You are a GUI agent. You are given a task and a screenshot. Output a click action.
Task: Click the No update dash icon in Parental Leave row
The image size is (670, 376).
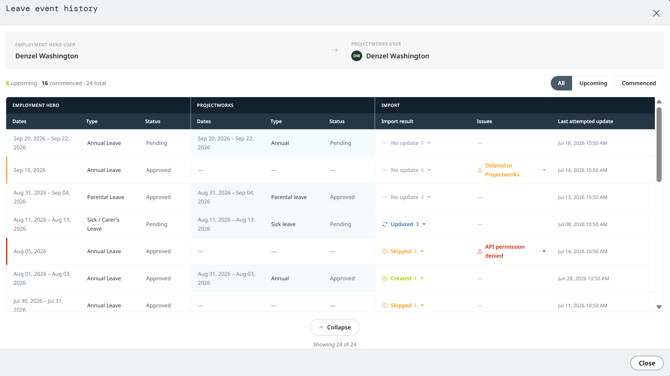385,197
